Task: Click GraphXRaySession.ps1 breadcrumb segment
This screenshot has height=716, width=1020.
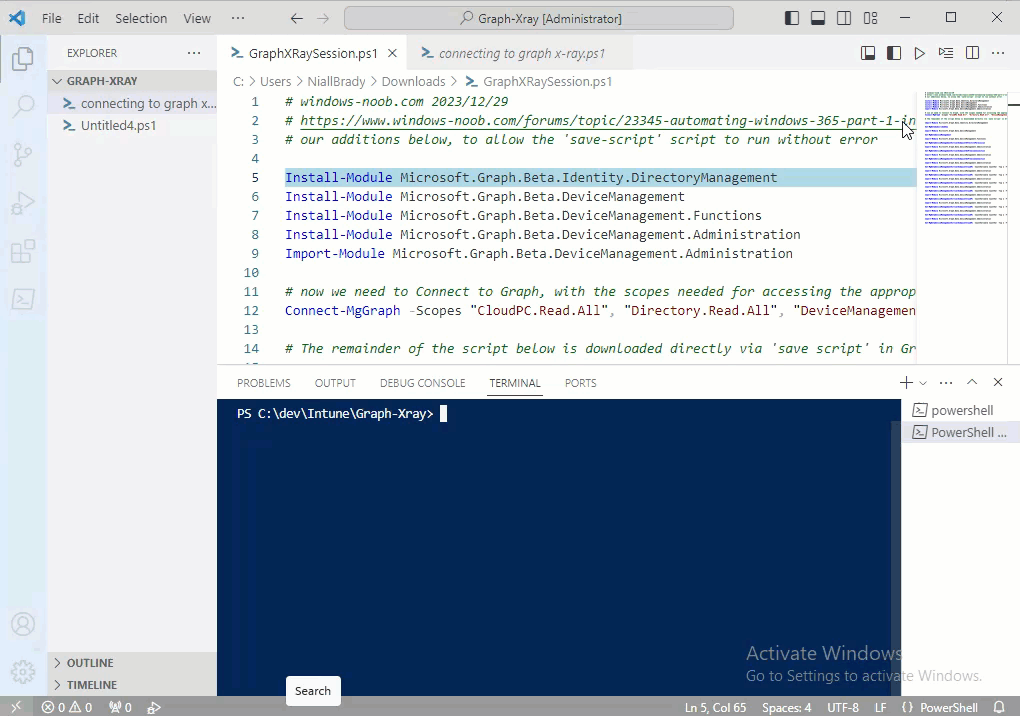Action: (x=539, y=81)
